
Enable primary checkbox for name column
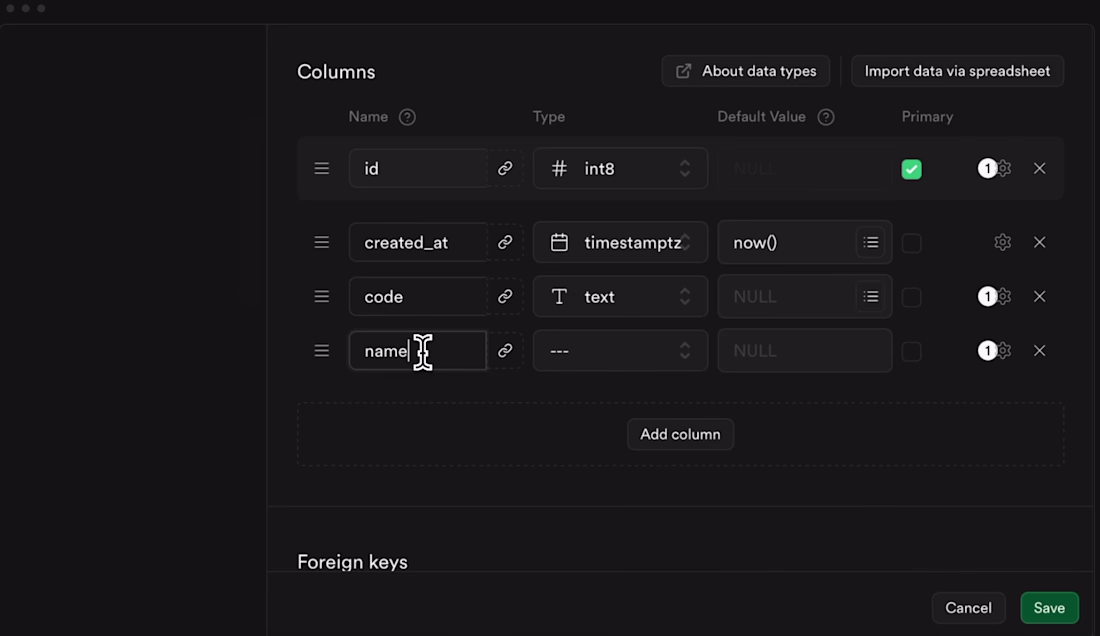pos(911,351)
